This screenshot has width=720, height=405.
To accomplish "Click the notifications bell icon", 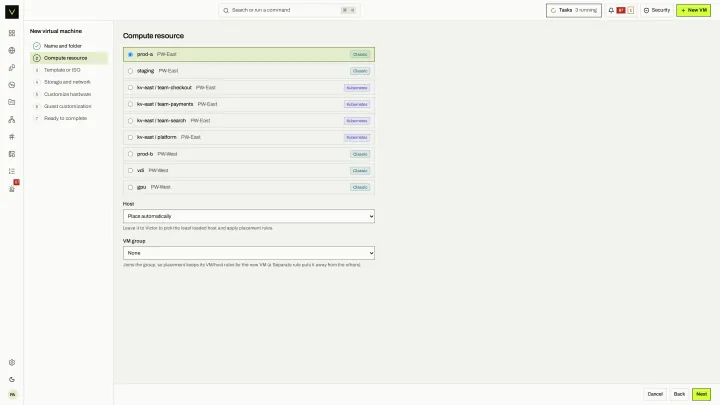I will tap(611, 10).
